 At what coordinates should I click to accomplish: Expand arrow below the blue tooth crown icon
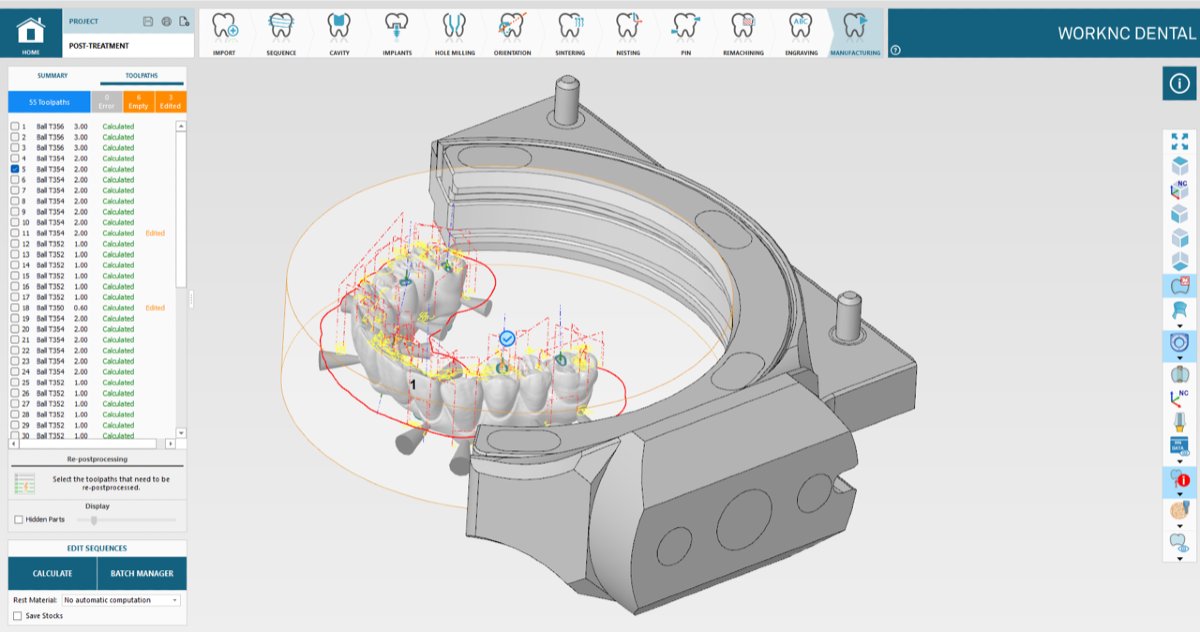pos(1180,326)
